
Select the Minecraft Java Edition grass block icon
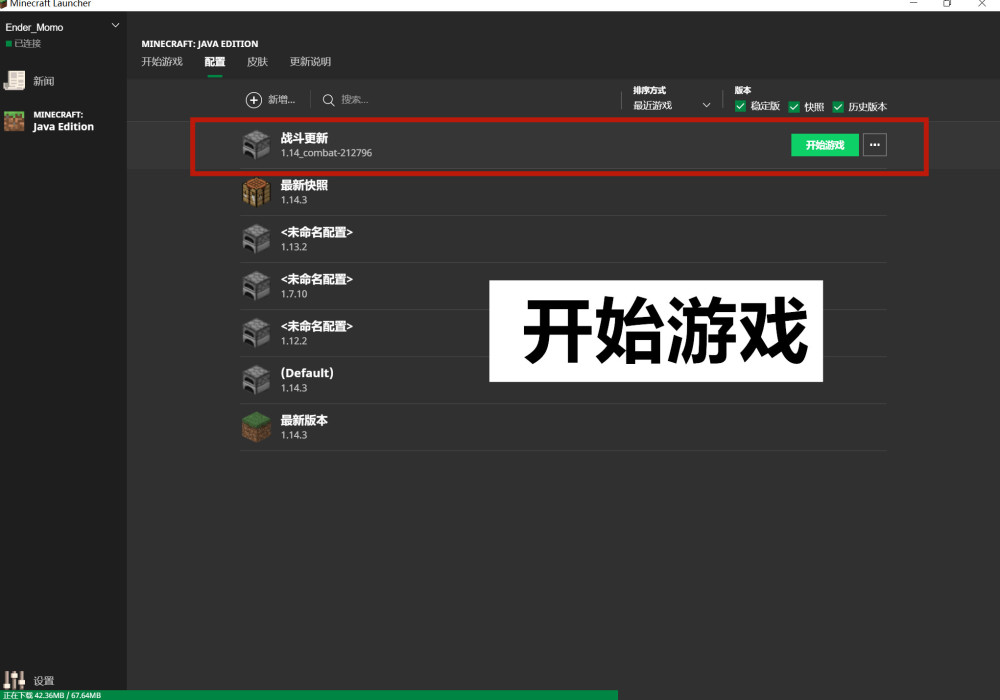tap(14, 120)
